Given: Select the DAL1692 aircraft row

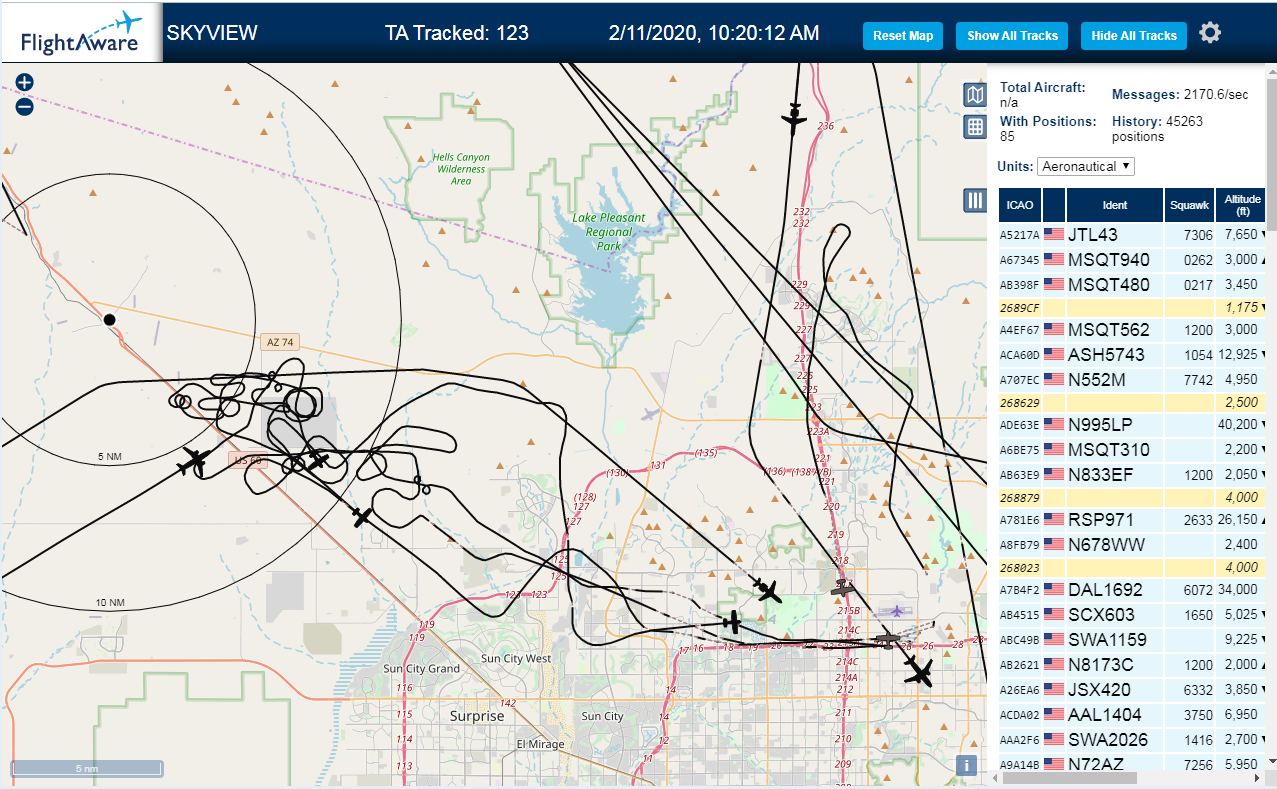Looking at the screenshot, I should pyautogui.click(x=1132, y=589).
